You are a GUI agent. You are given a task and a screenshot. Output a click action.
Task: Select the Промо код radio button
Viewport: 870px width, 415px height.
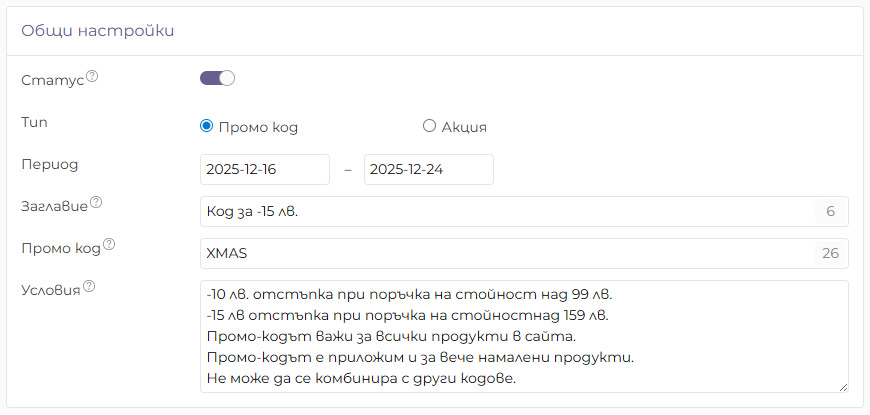point(207,126)
